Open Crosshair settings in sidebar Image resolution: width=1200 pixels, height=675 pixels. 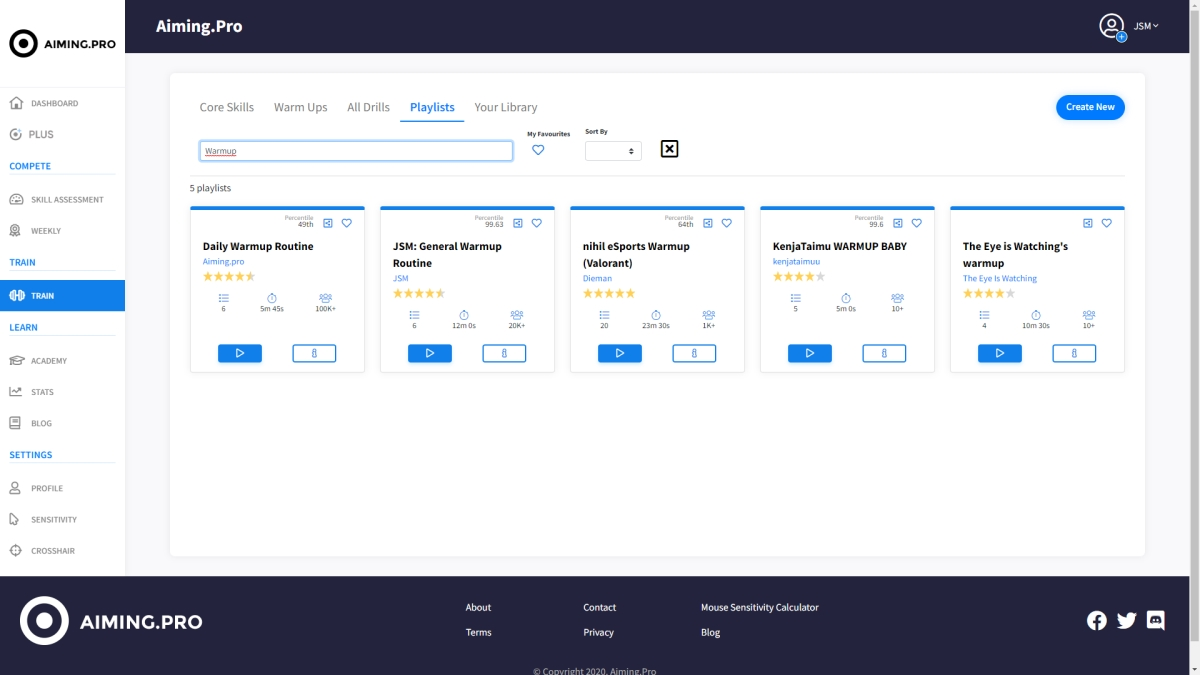pyautogui.click(x=52, y=551)
